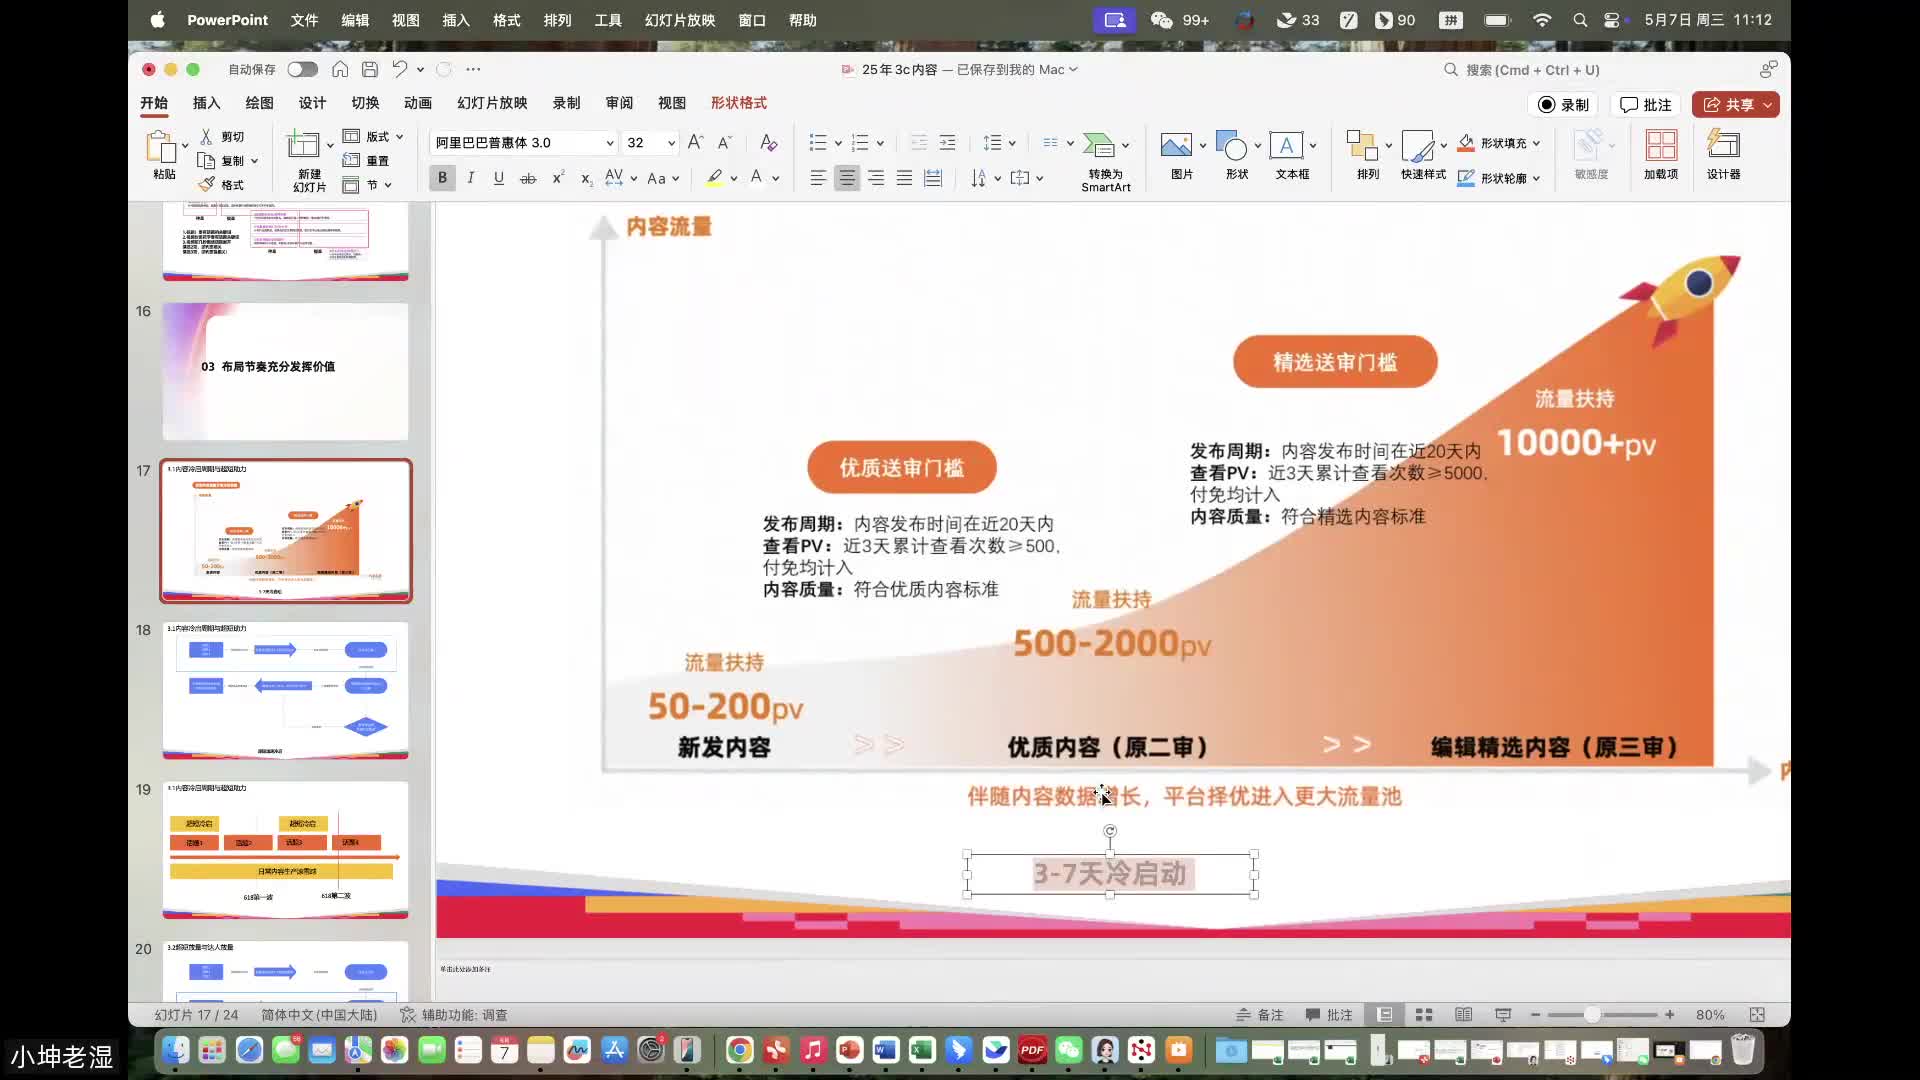Open the 设计器 design ideas panel
The height and width of the screenshot is (1080, 1920).
tap(1723, 155)
